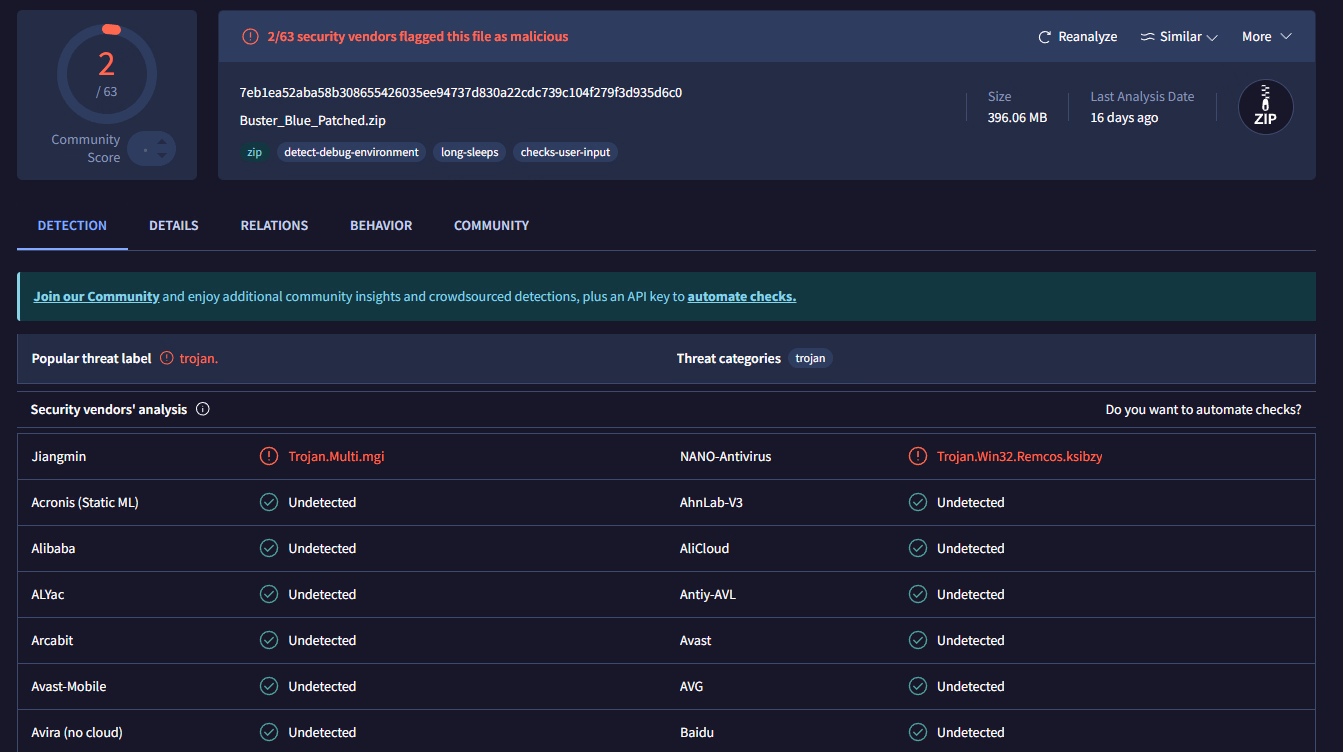Click the alert icon beside Popular threat label
1343x752 pixels.
[x=167, y=358]
